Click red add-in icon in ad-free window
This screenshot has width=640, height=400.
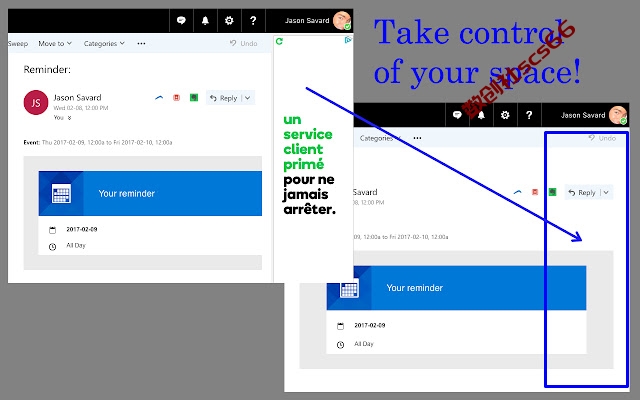(x=535, y=192)
